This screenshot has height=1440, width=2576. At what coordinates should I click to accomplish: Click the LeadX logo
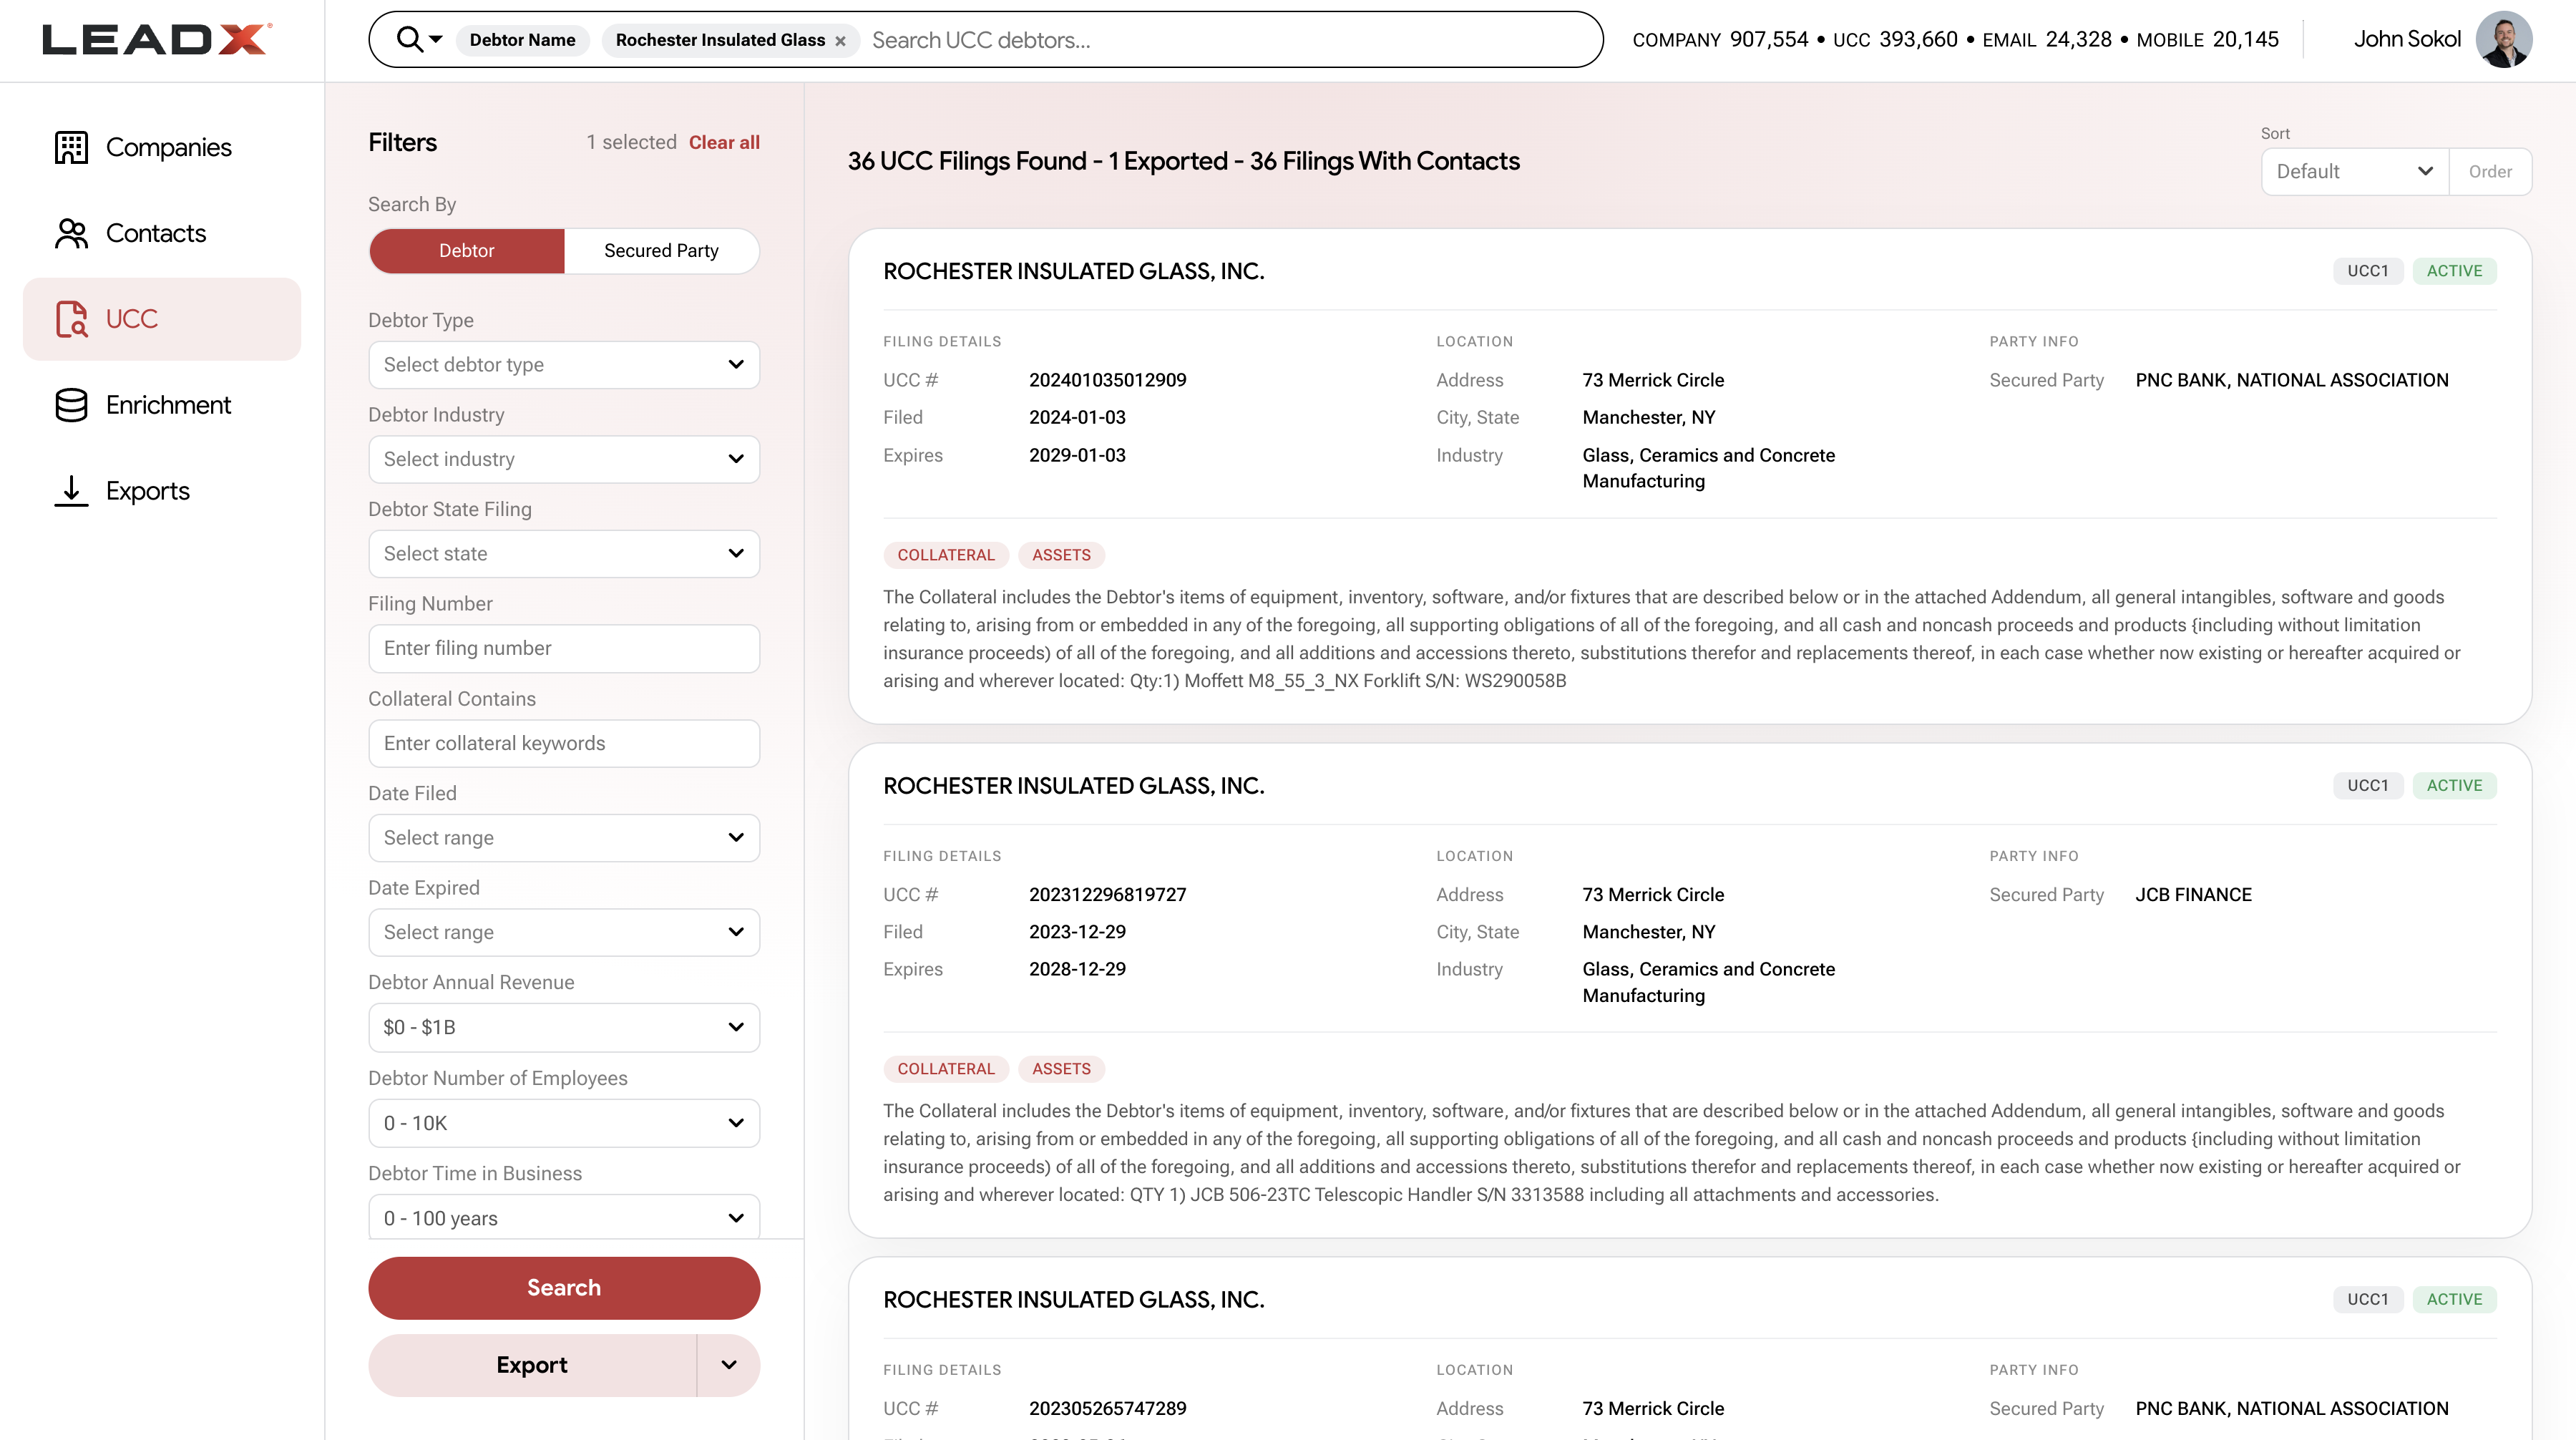coord(157,39)
